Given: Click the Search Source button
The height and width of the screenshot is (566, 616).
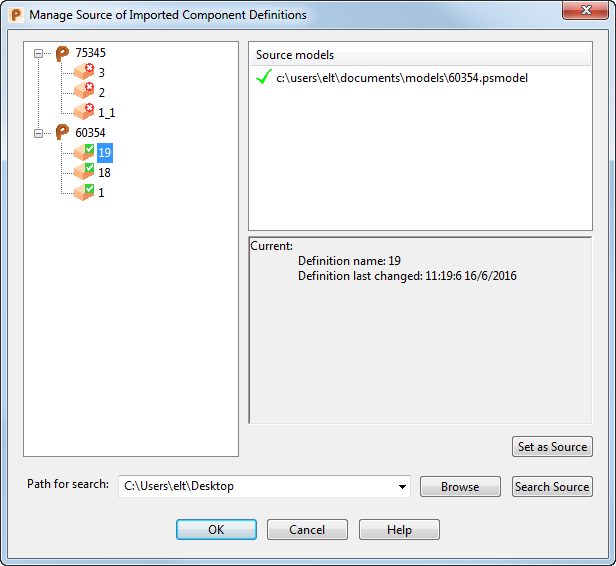Looking at the screenshot, I should pyautogui.click(x=552, y=487).
